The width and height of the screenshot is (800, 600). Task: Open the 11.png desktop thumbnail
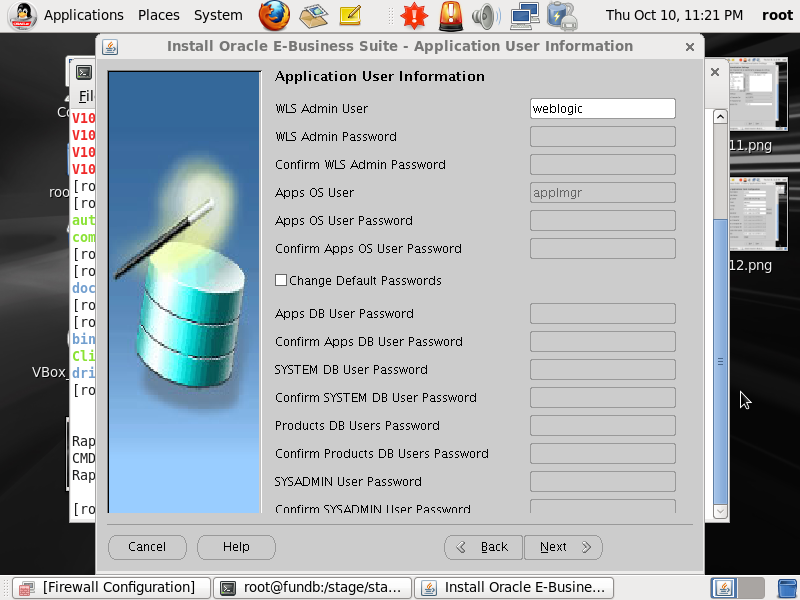tap(758, 94)
